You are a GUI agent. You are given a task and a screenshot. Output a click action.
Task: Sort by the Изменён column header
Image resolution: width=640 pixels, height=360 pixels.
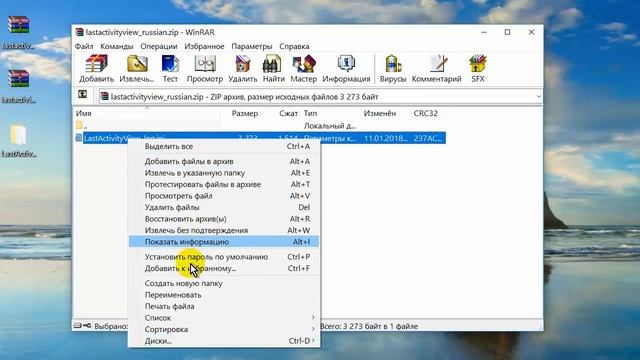point(380,113)
